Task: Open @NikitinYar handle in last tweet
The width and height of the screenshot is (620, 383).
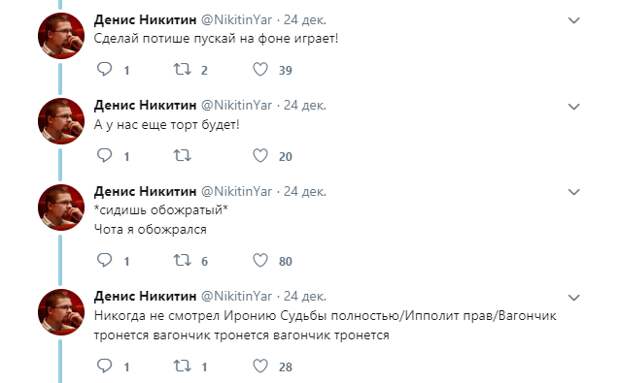Action: [236, 296]
